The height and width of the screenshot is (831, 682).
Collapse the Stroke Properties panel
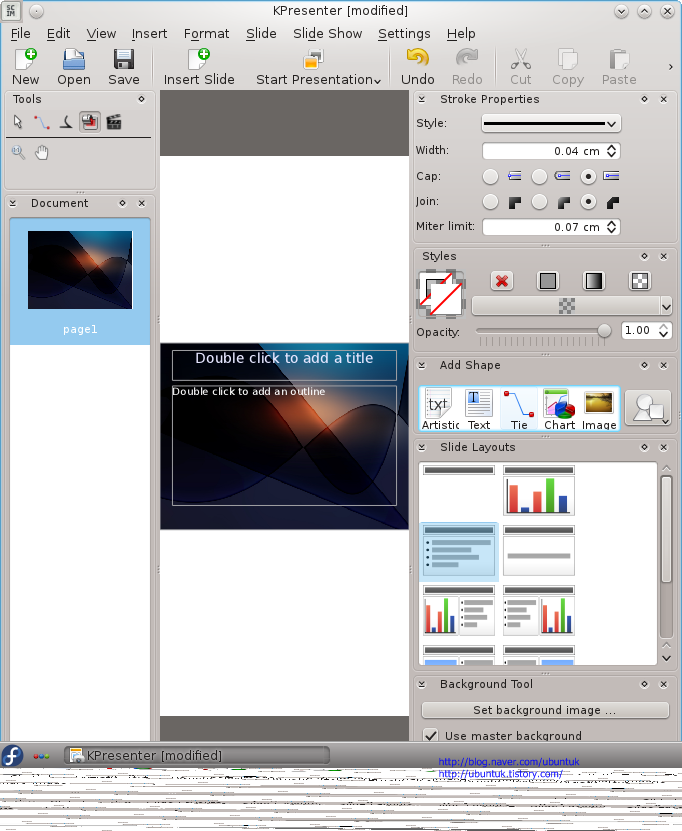(x=422, y=99)
